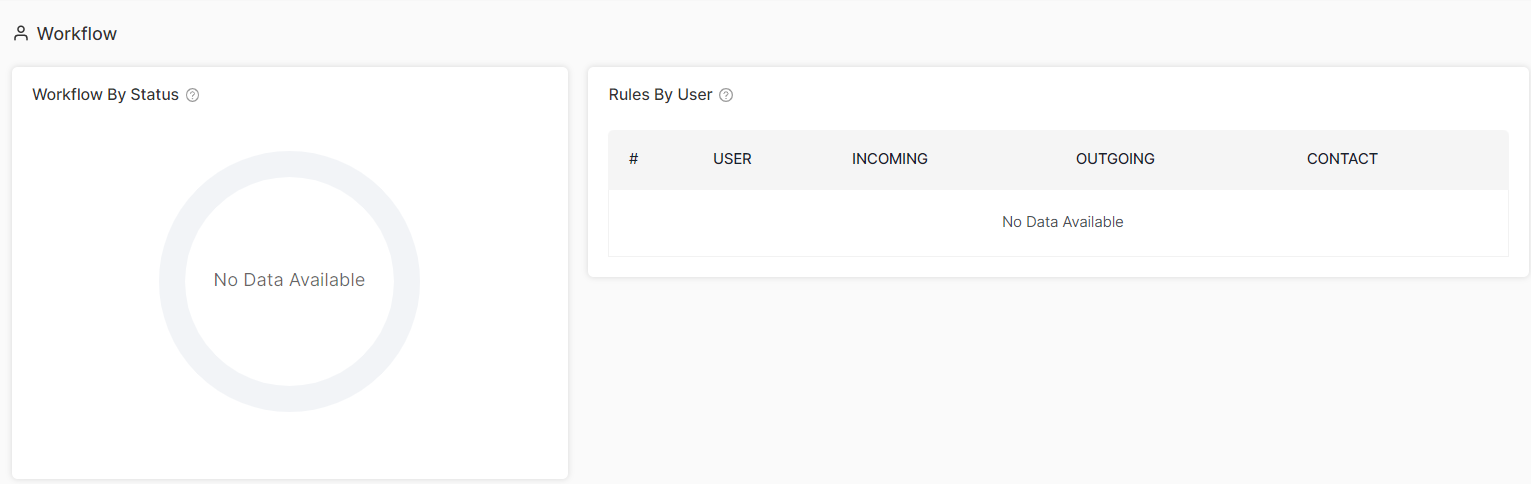Open help tooltip for Rules By User
1531x484 pixels.
coord(726,95)
